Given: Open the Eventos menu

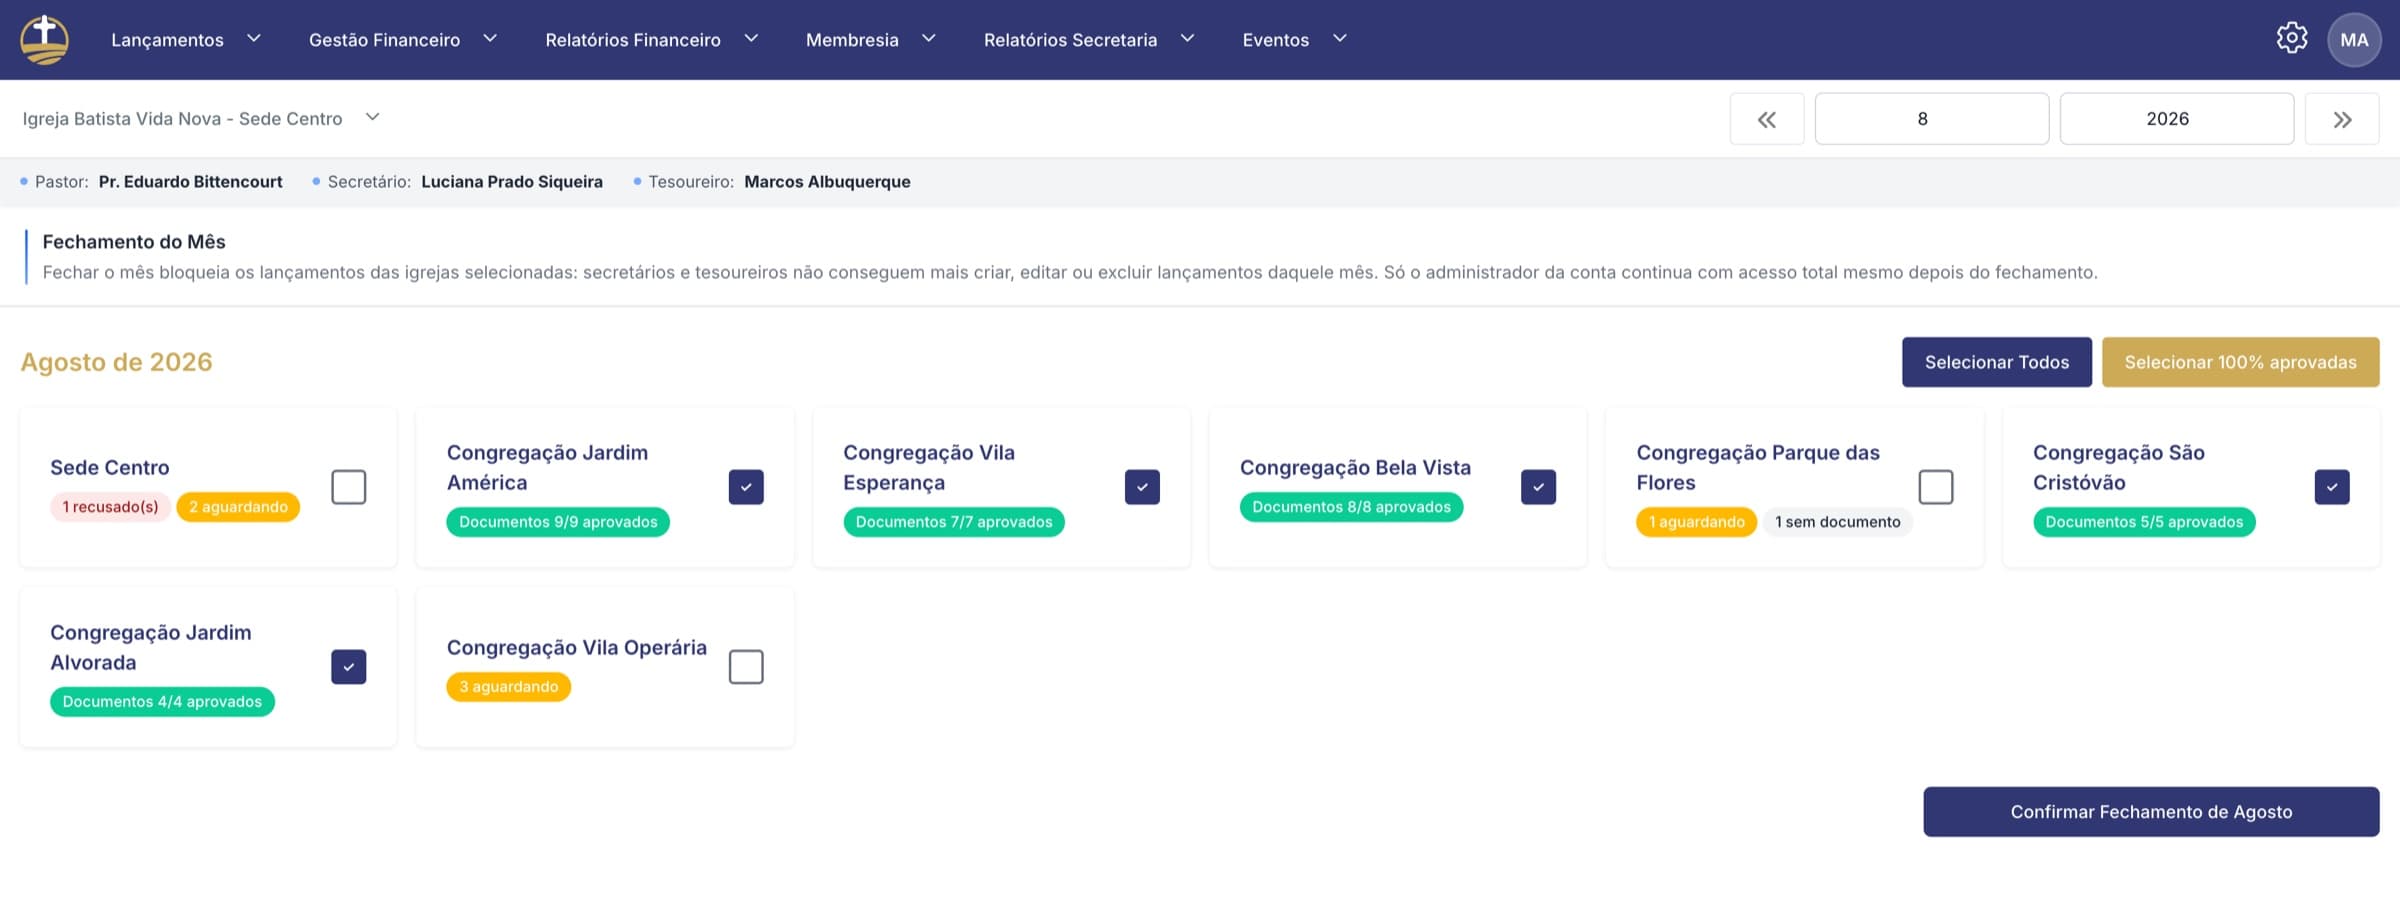Looking at the screenshot, I should [1275, 40].
